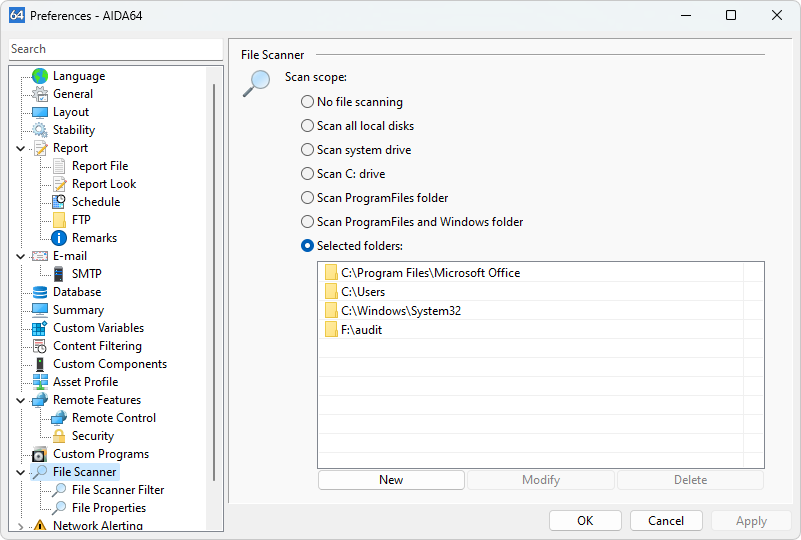Screen dimensions: 801x540
Task: Click the Security padlock icon
Action: pos(59,436)
